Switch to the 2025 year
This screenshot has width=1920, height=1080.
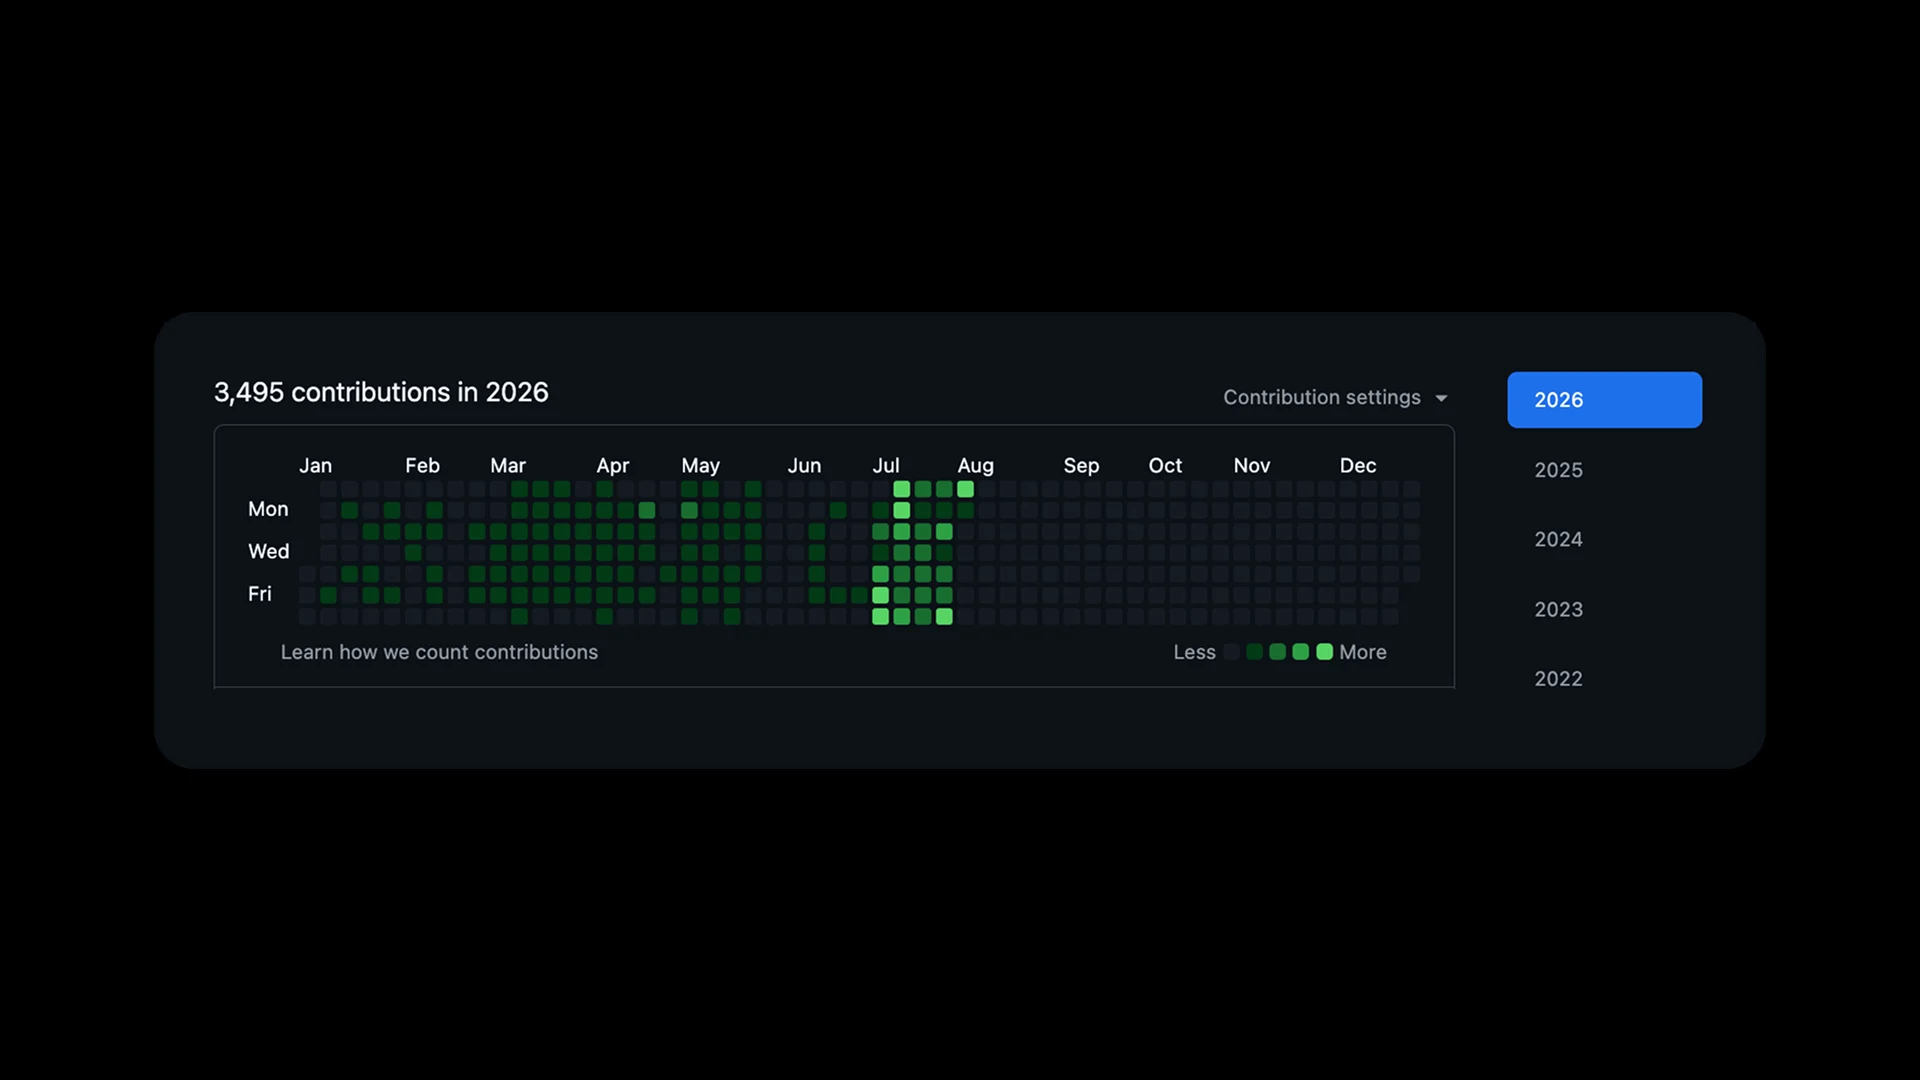[1558, 470]
